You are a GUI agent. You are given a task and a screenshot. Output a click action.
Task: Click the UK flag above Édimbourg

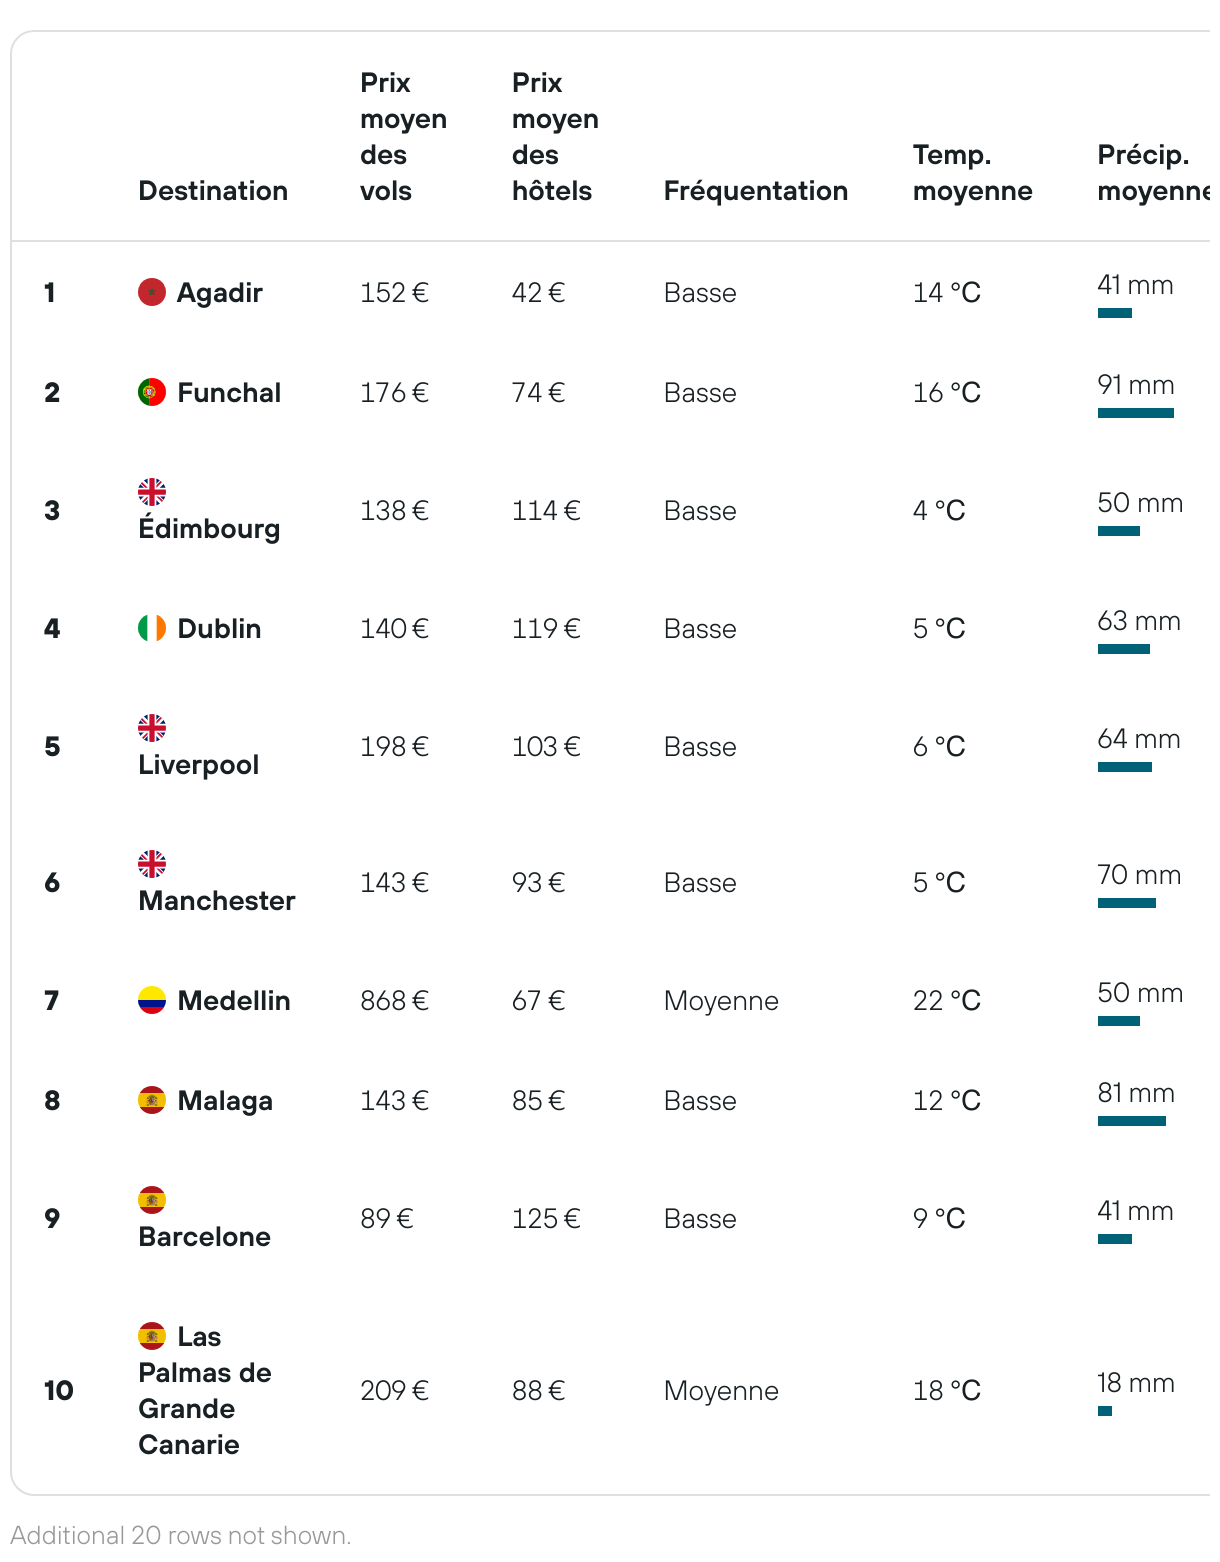point(152,492)
